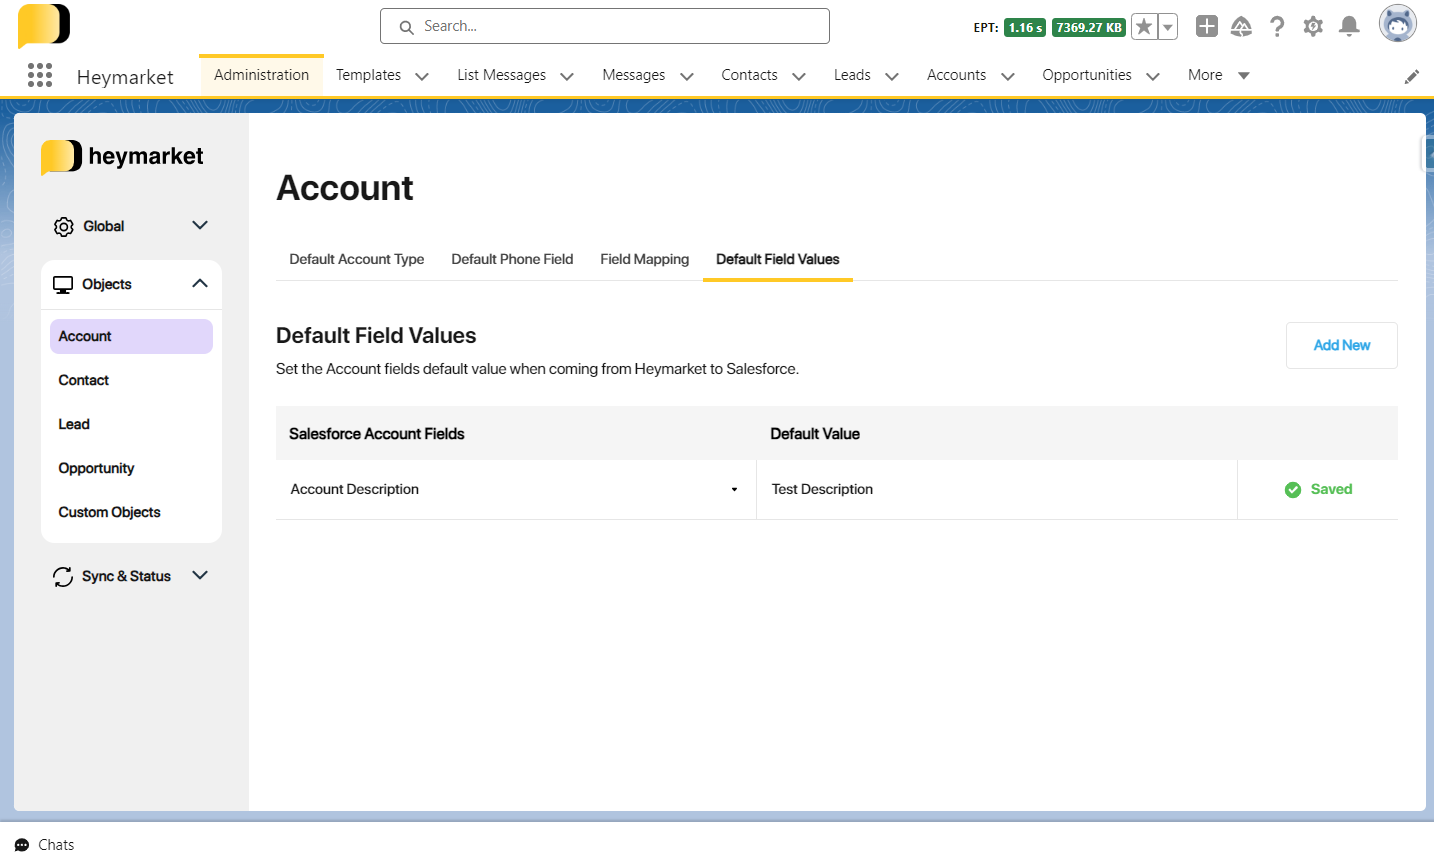Open the Accounts nav tab
Image resolution: width=1434 pixels, height=865 pixels.
pos(956,75)
